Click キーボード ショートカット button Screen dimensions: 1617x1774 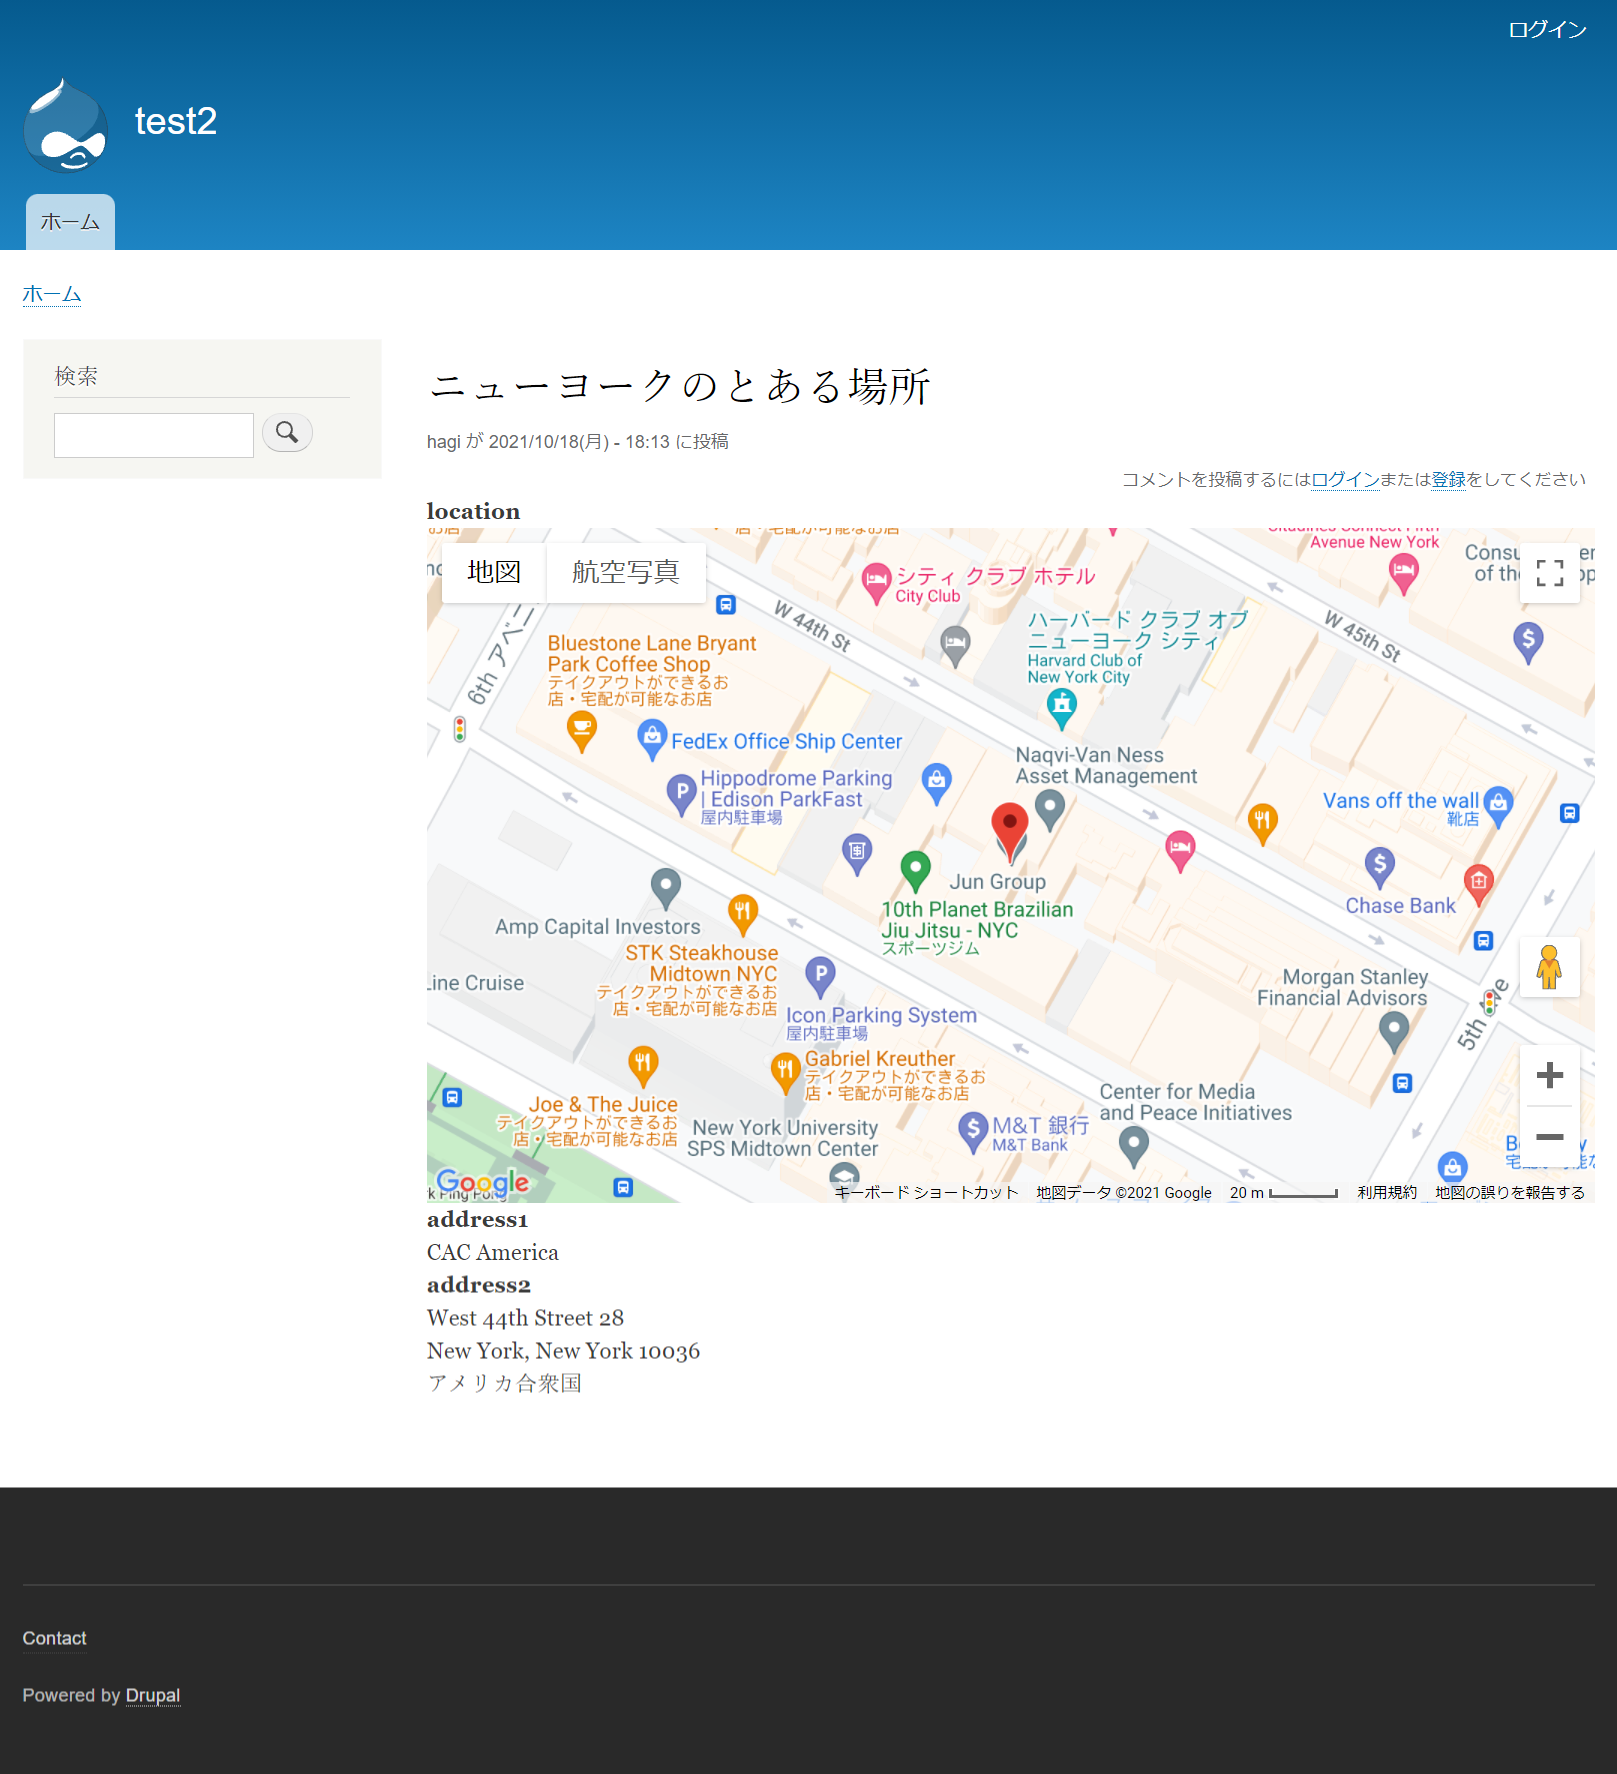tap(926, 1192)
